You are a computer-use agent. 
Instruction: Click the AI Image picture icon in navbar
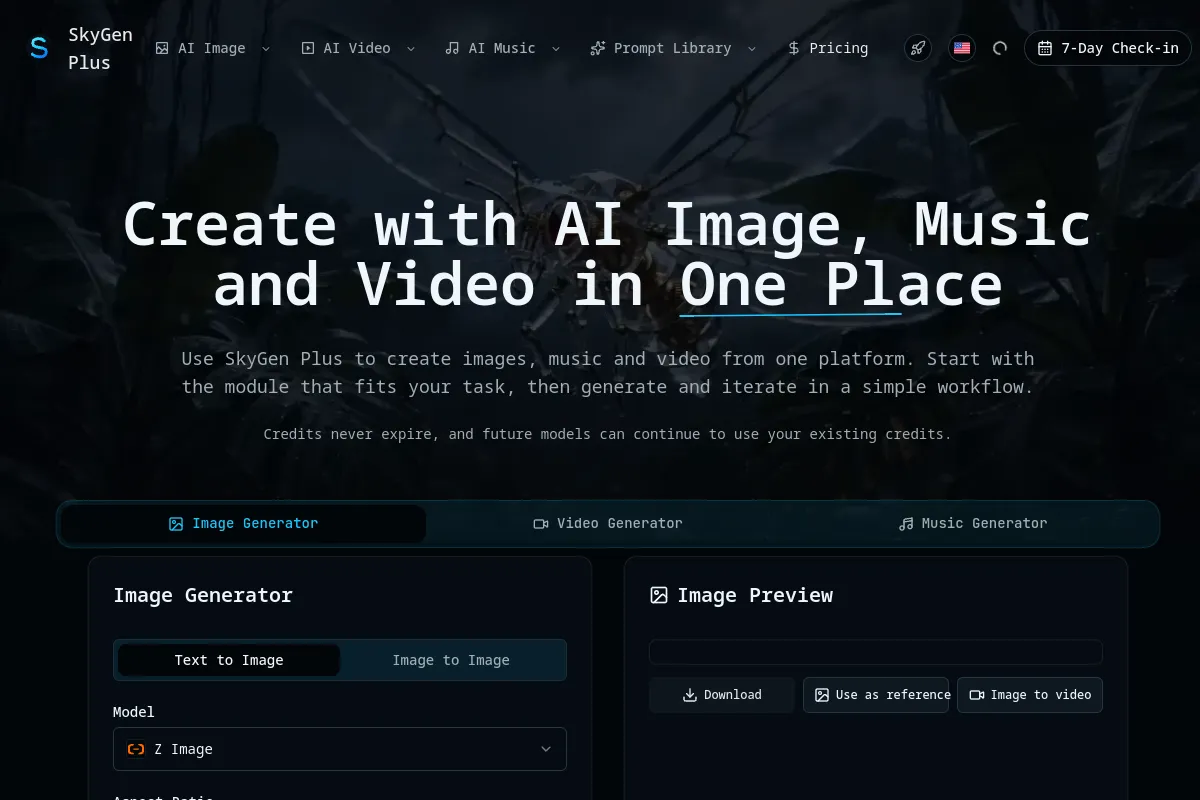coord(162,48)
